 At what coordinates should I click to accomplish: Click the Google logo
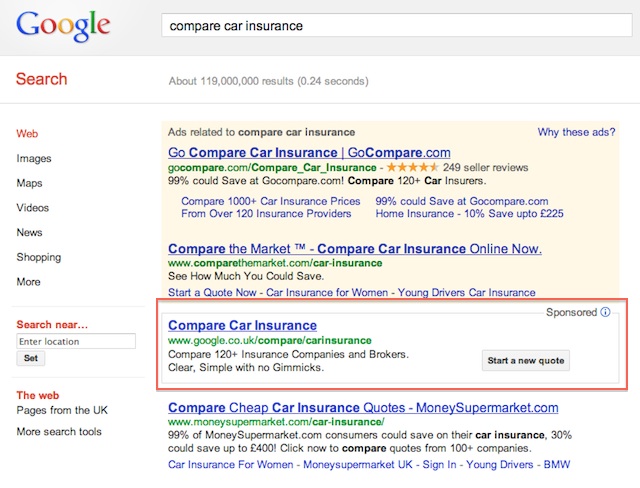coord(63,26)
